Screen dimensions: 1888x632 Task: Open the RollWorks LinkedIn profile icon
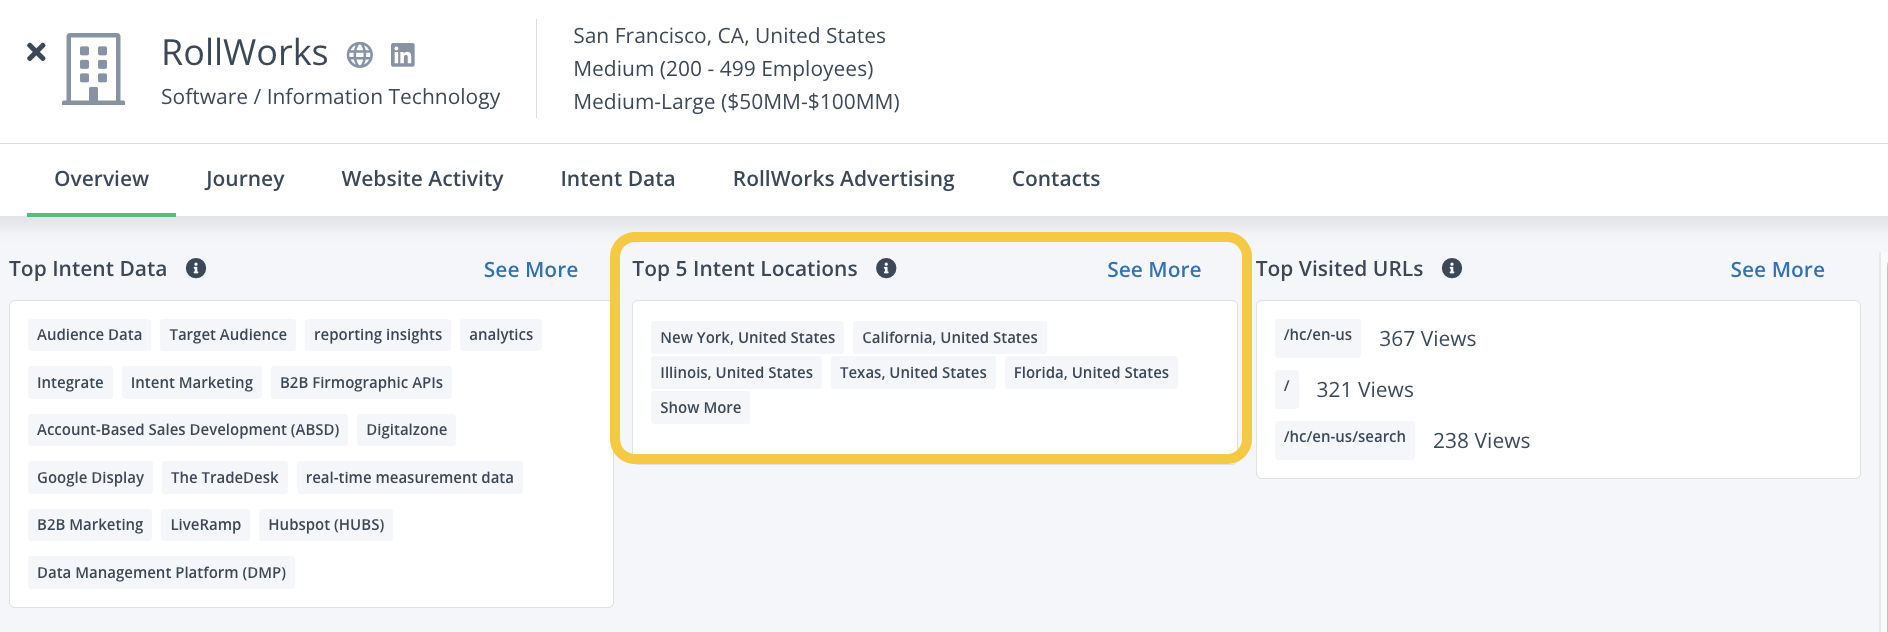(402, 55)
